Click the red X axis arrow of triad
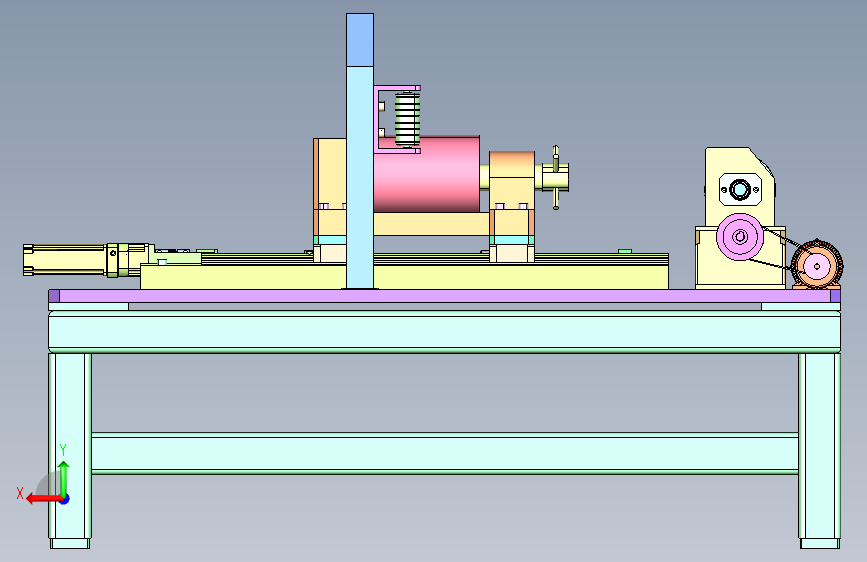867x562 pixels. [x=43, y=499]
